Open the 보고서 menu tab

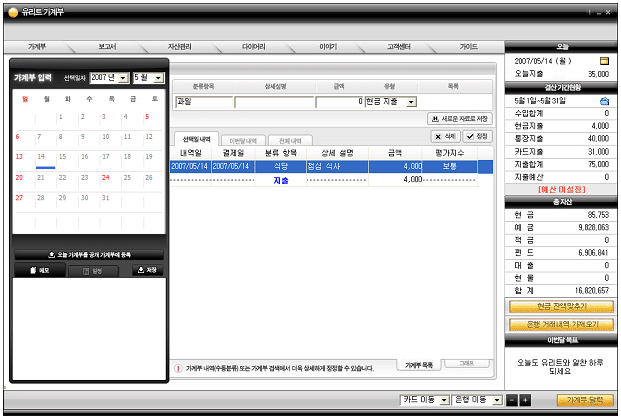[x=108, y=47]
